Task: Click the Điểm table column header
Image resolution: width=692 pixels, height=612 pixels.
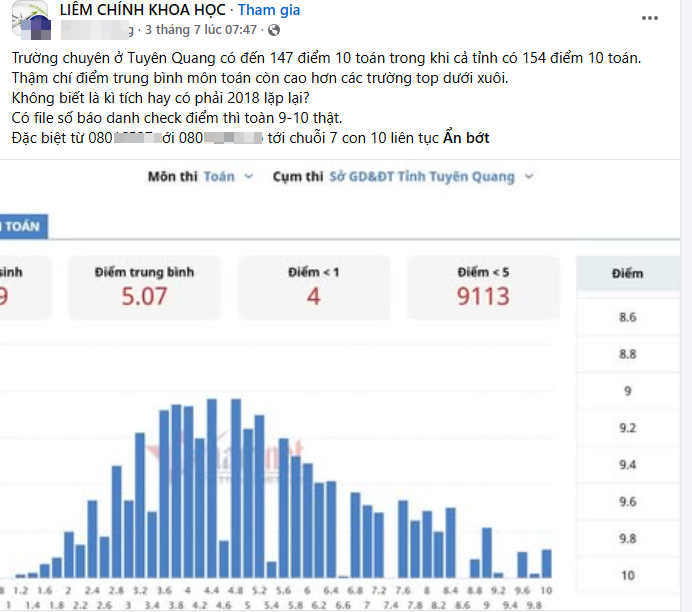Action: coord(628,274)
